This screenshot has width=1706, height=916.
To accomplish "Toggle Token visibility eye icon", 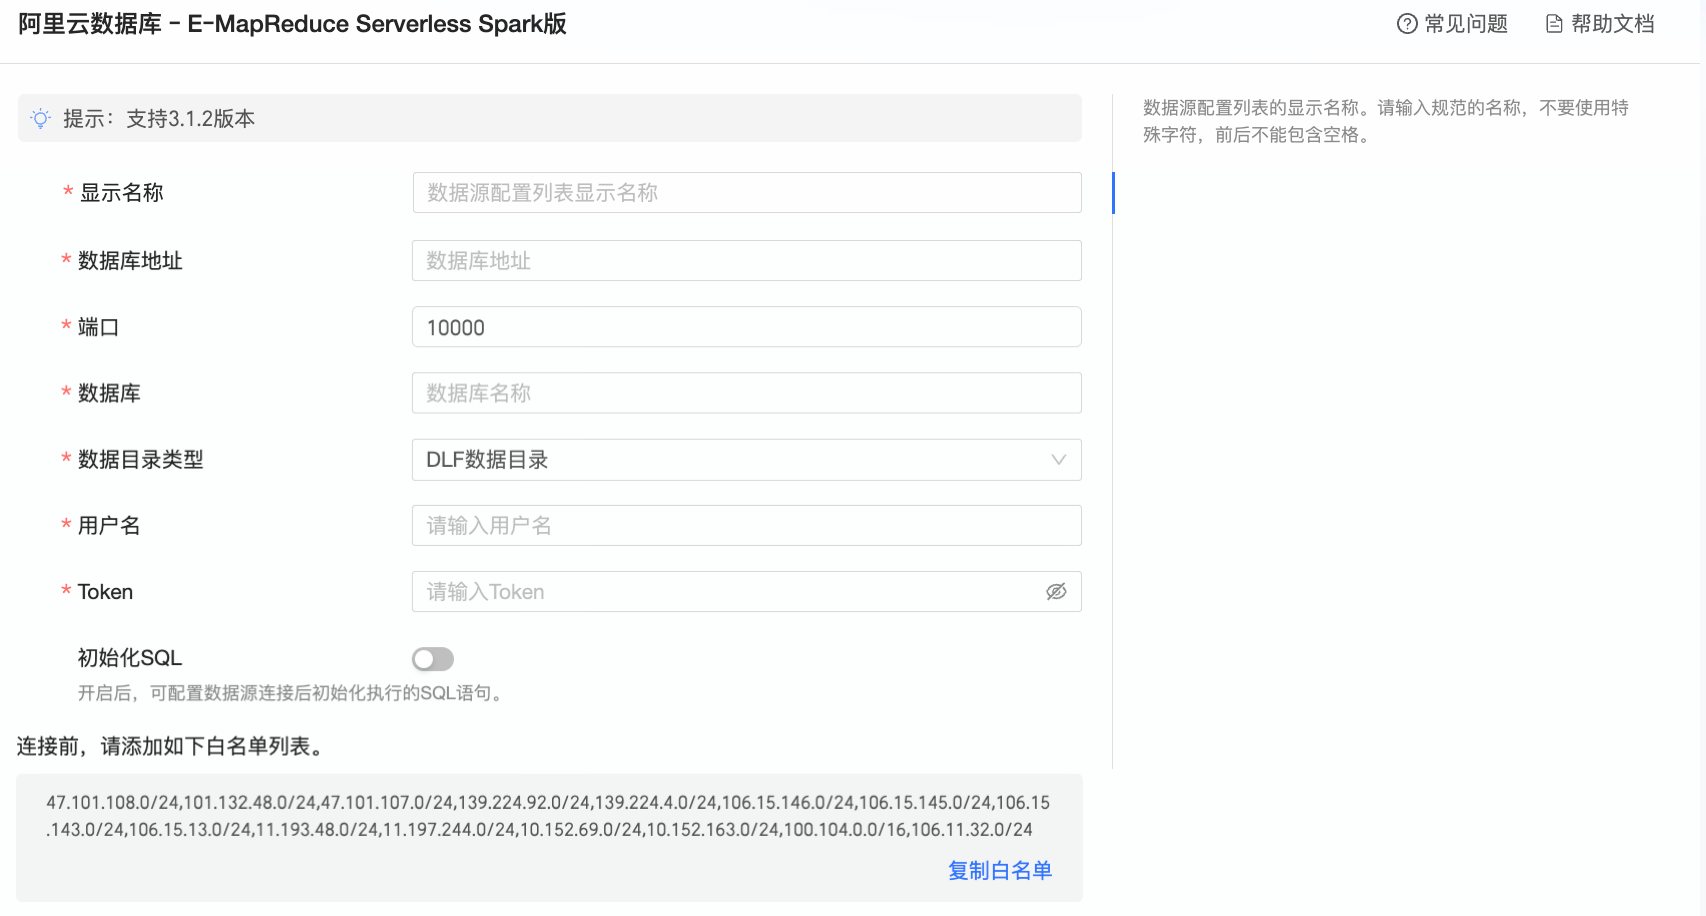I will tap(1056, 592).
